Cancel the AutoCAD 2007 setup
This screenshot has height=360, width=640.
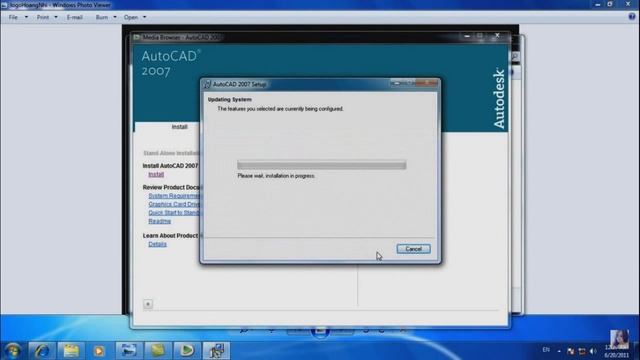(x=413, y=249)
